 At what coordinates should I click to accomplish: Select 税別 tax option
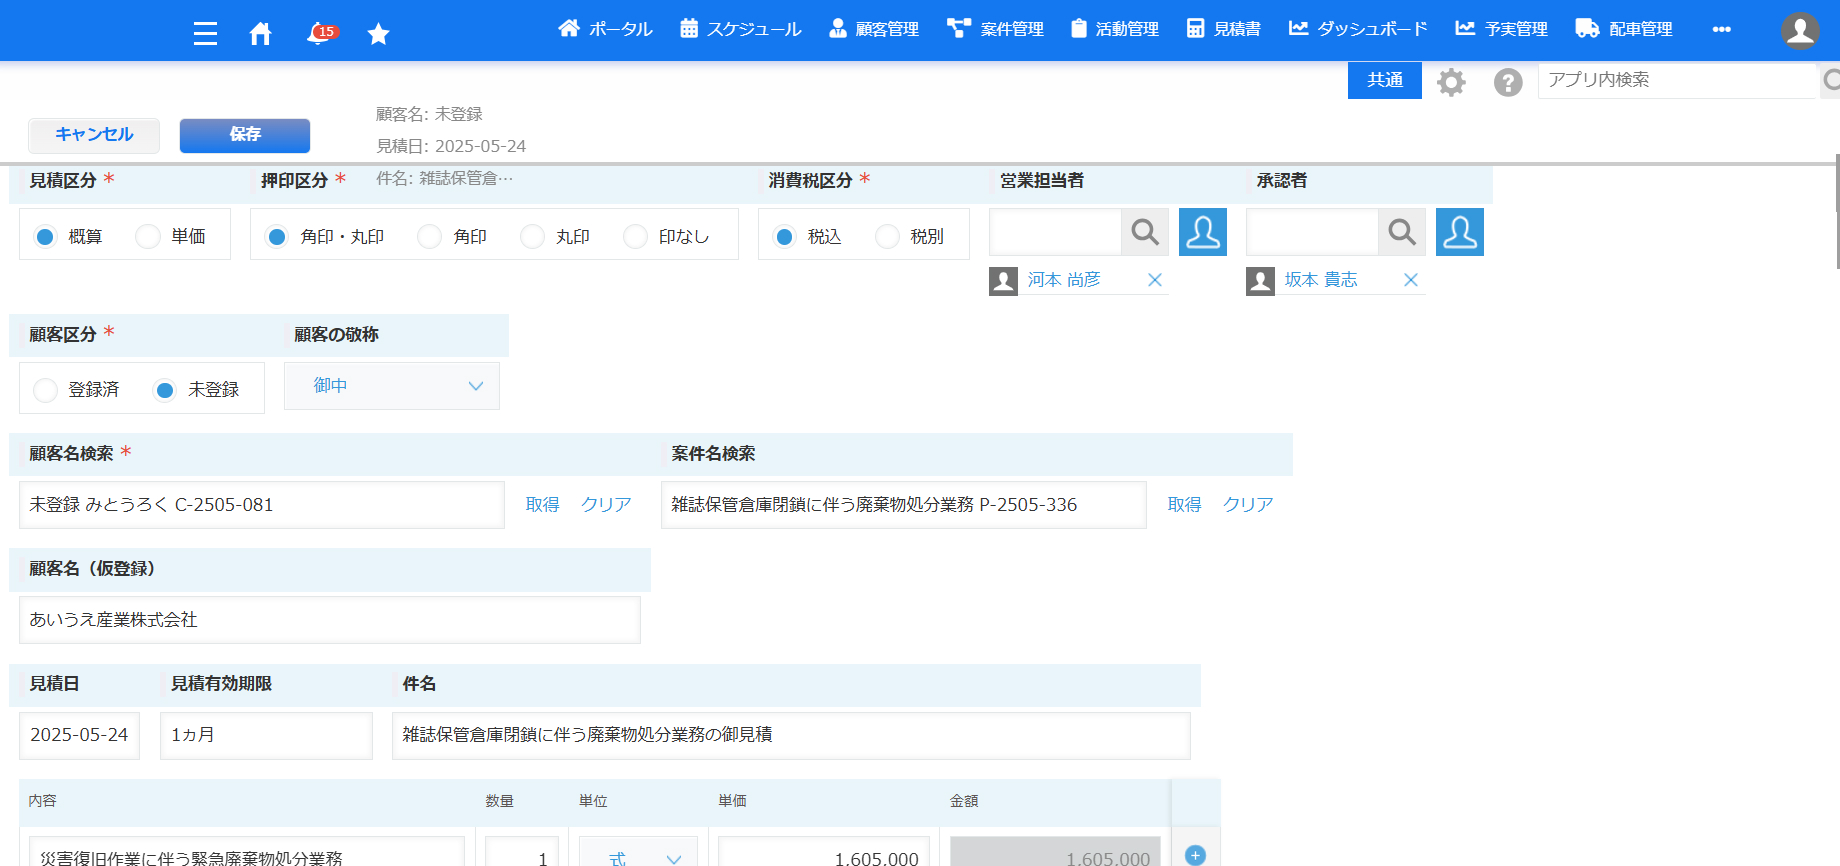pos(887,237)
